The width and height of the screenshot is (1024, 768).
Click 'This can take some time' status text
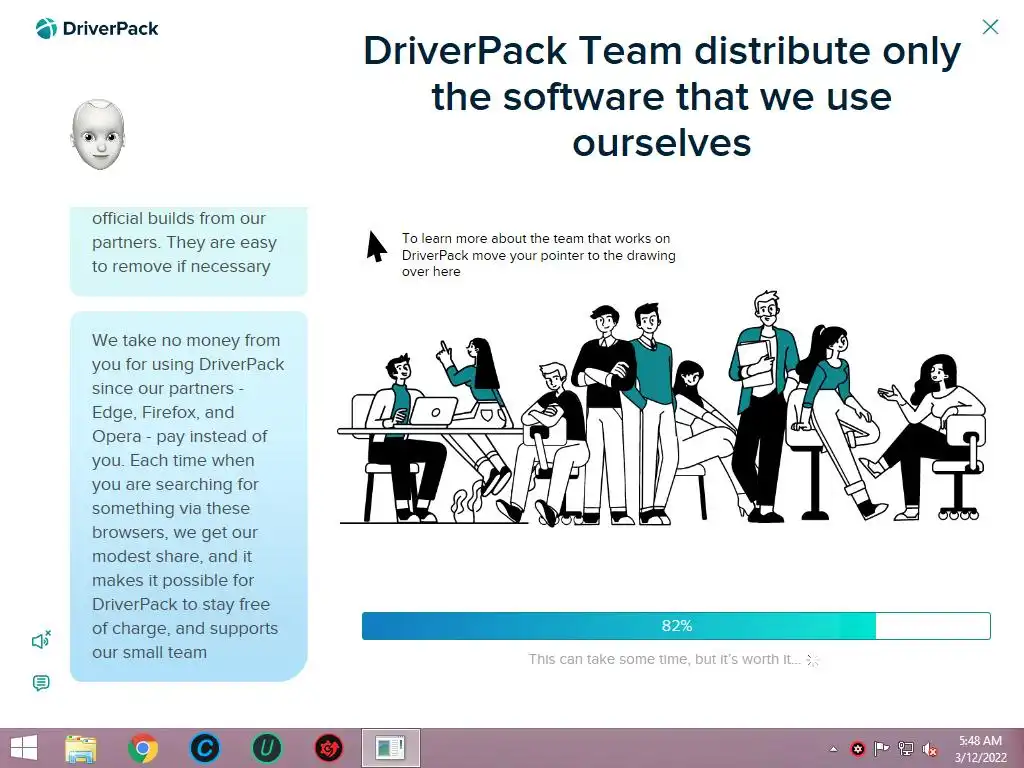(664, 659)
